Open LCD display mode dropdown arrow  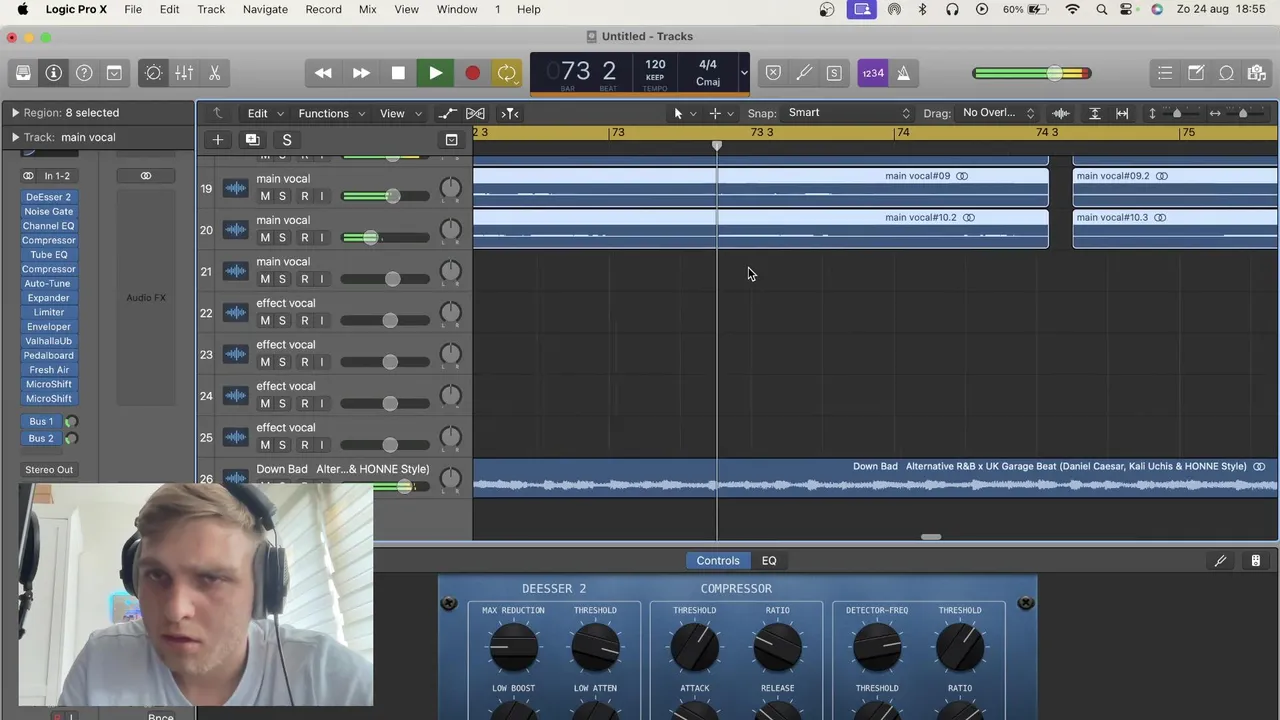(x=743, y=73)
